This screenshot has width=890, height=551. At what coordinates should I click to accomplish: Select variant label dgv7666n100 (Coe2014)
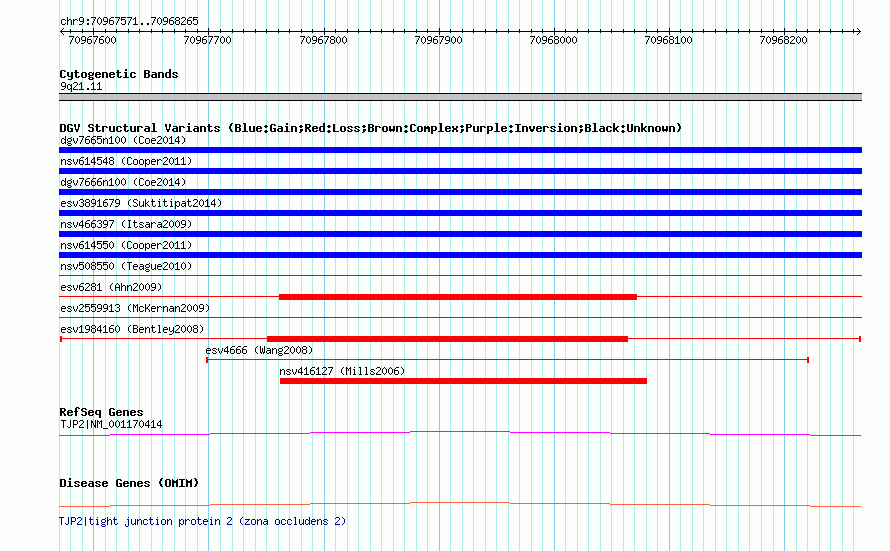[x=123, y=182]
